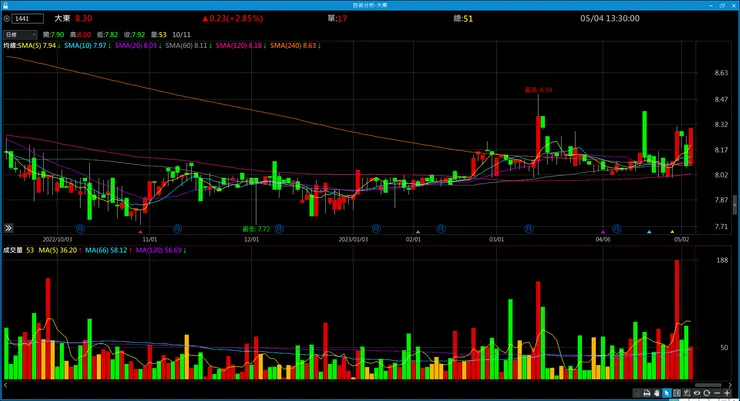Zoom out with the minus icon
Screen dimensions: 740x401
[x=717, y=393]
